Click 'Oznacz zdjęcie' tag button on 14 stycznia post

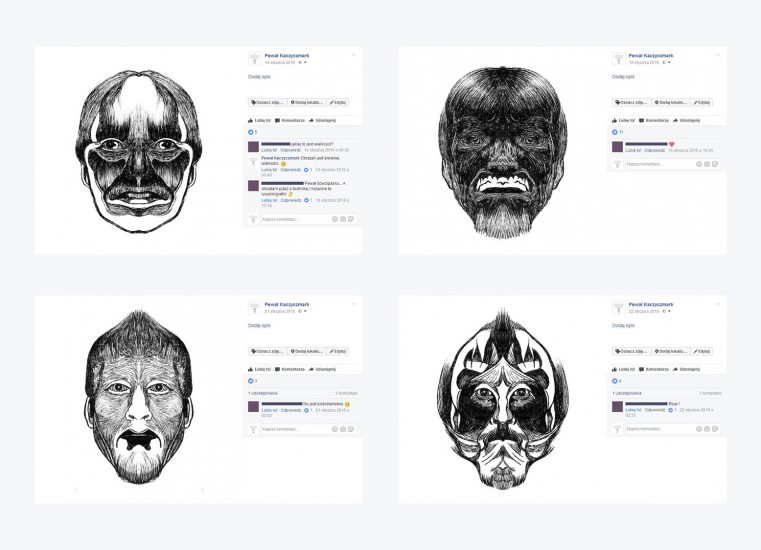[x=267, y=102]
